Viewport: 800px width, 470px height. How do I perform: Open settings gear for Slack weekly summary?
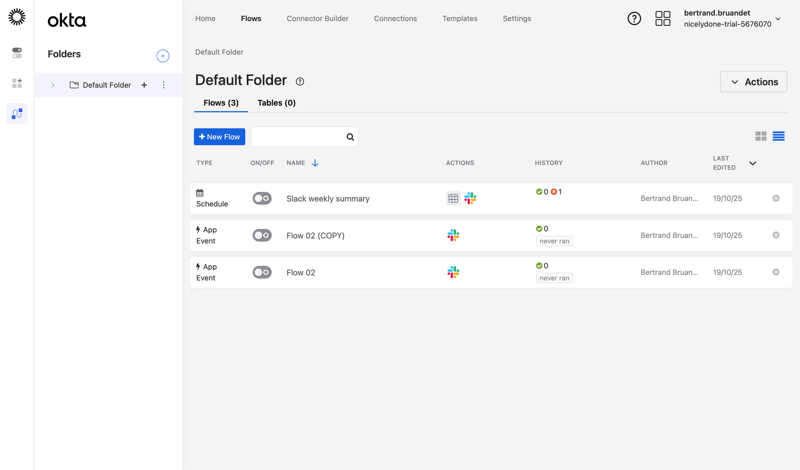pos(776,198)
